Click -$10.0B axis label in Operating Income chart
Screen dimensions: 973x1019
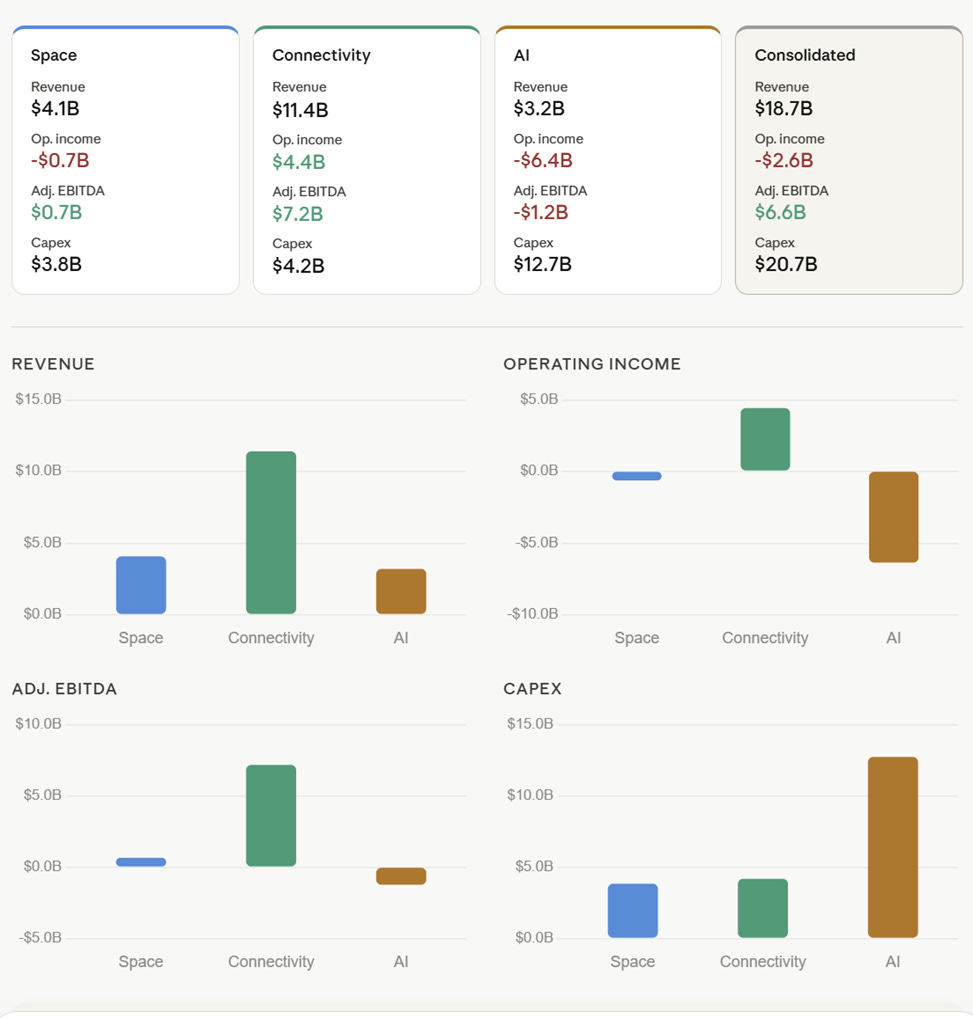532,614
